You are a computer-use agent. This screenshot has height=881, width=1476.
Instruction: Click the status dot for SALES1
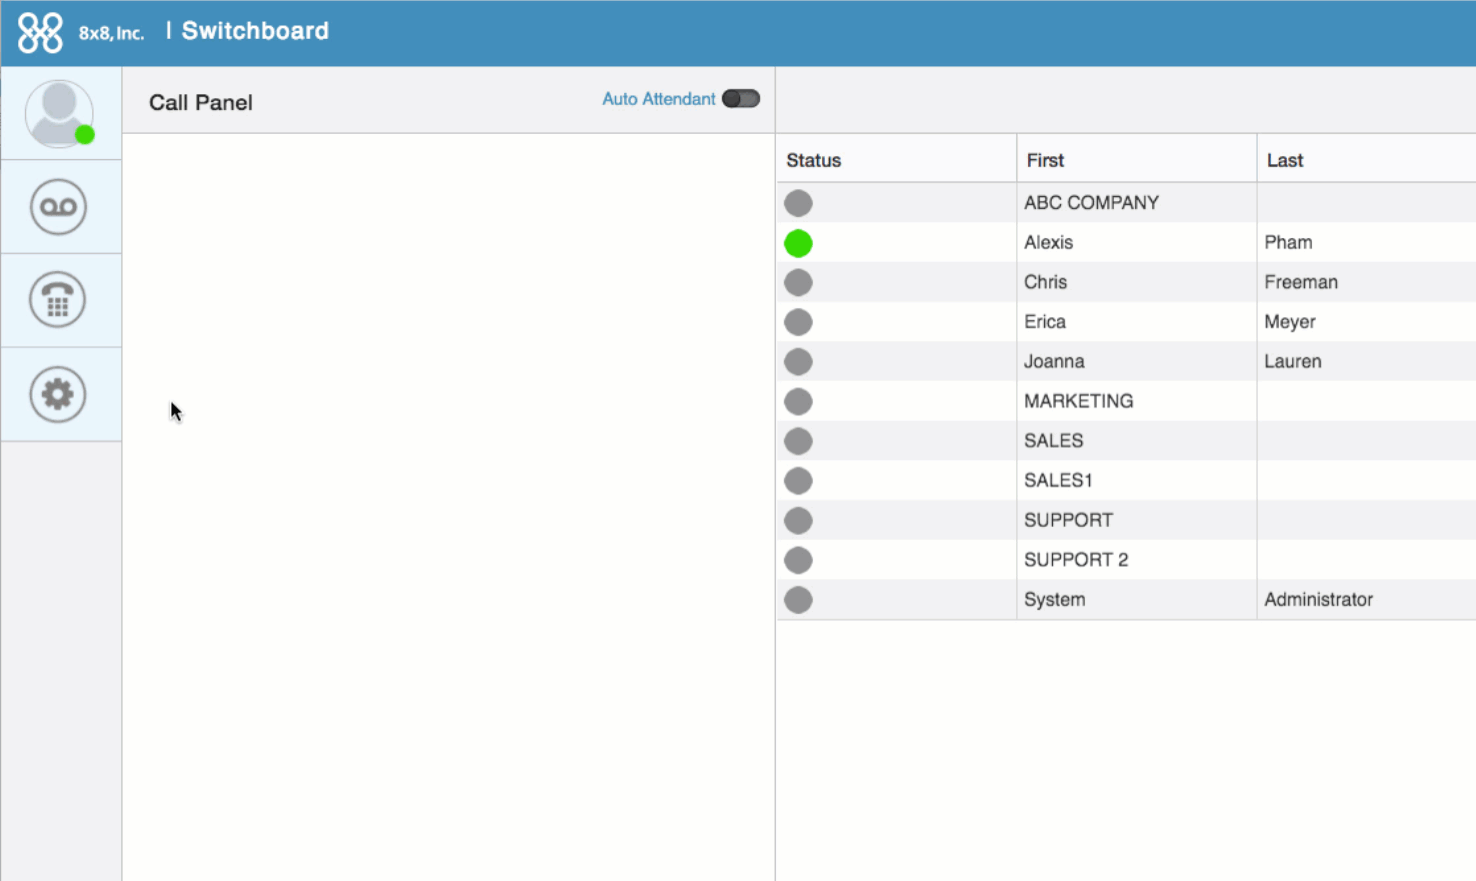798,481
